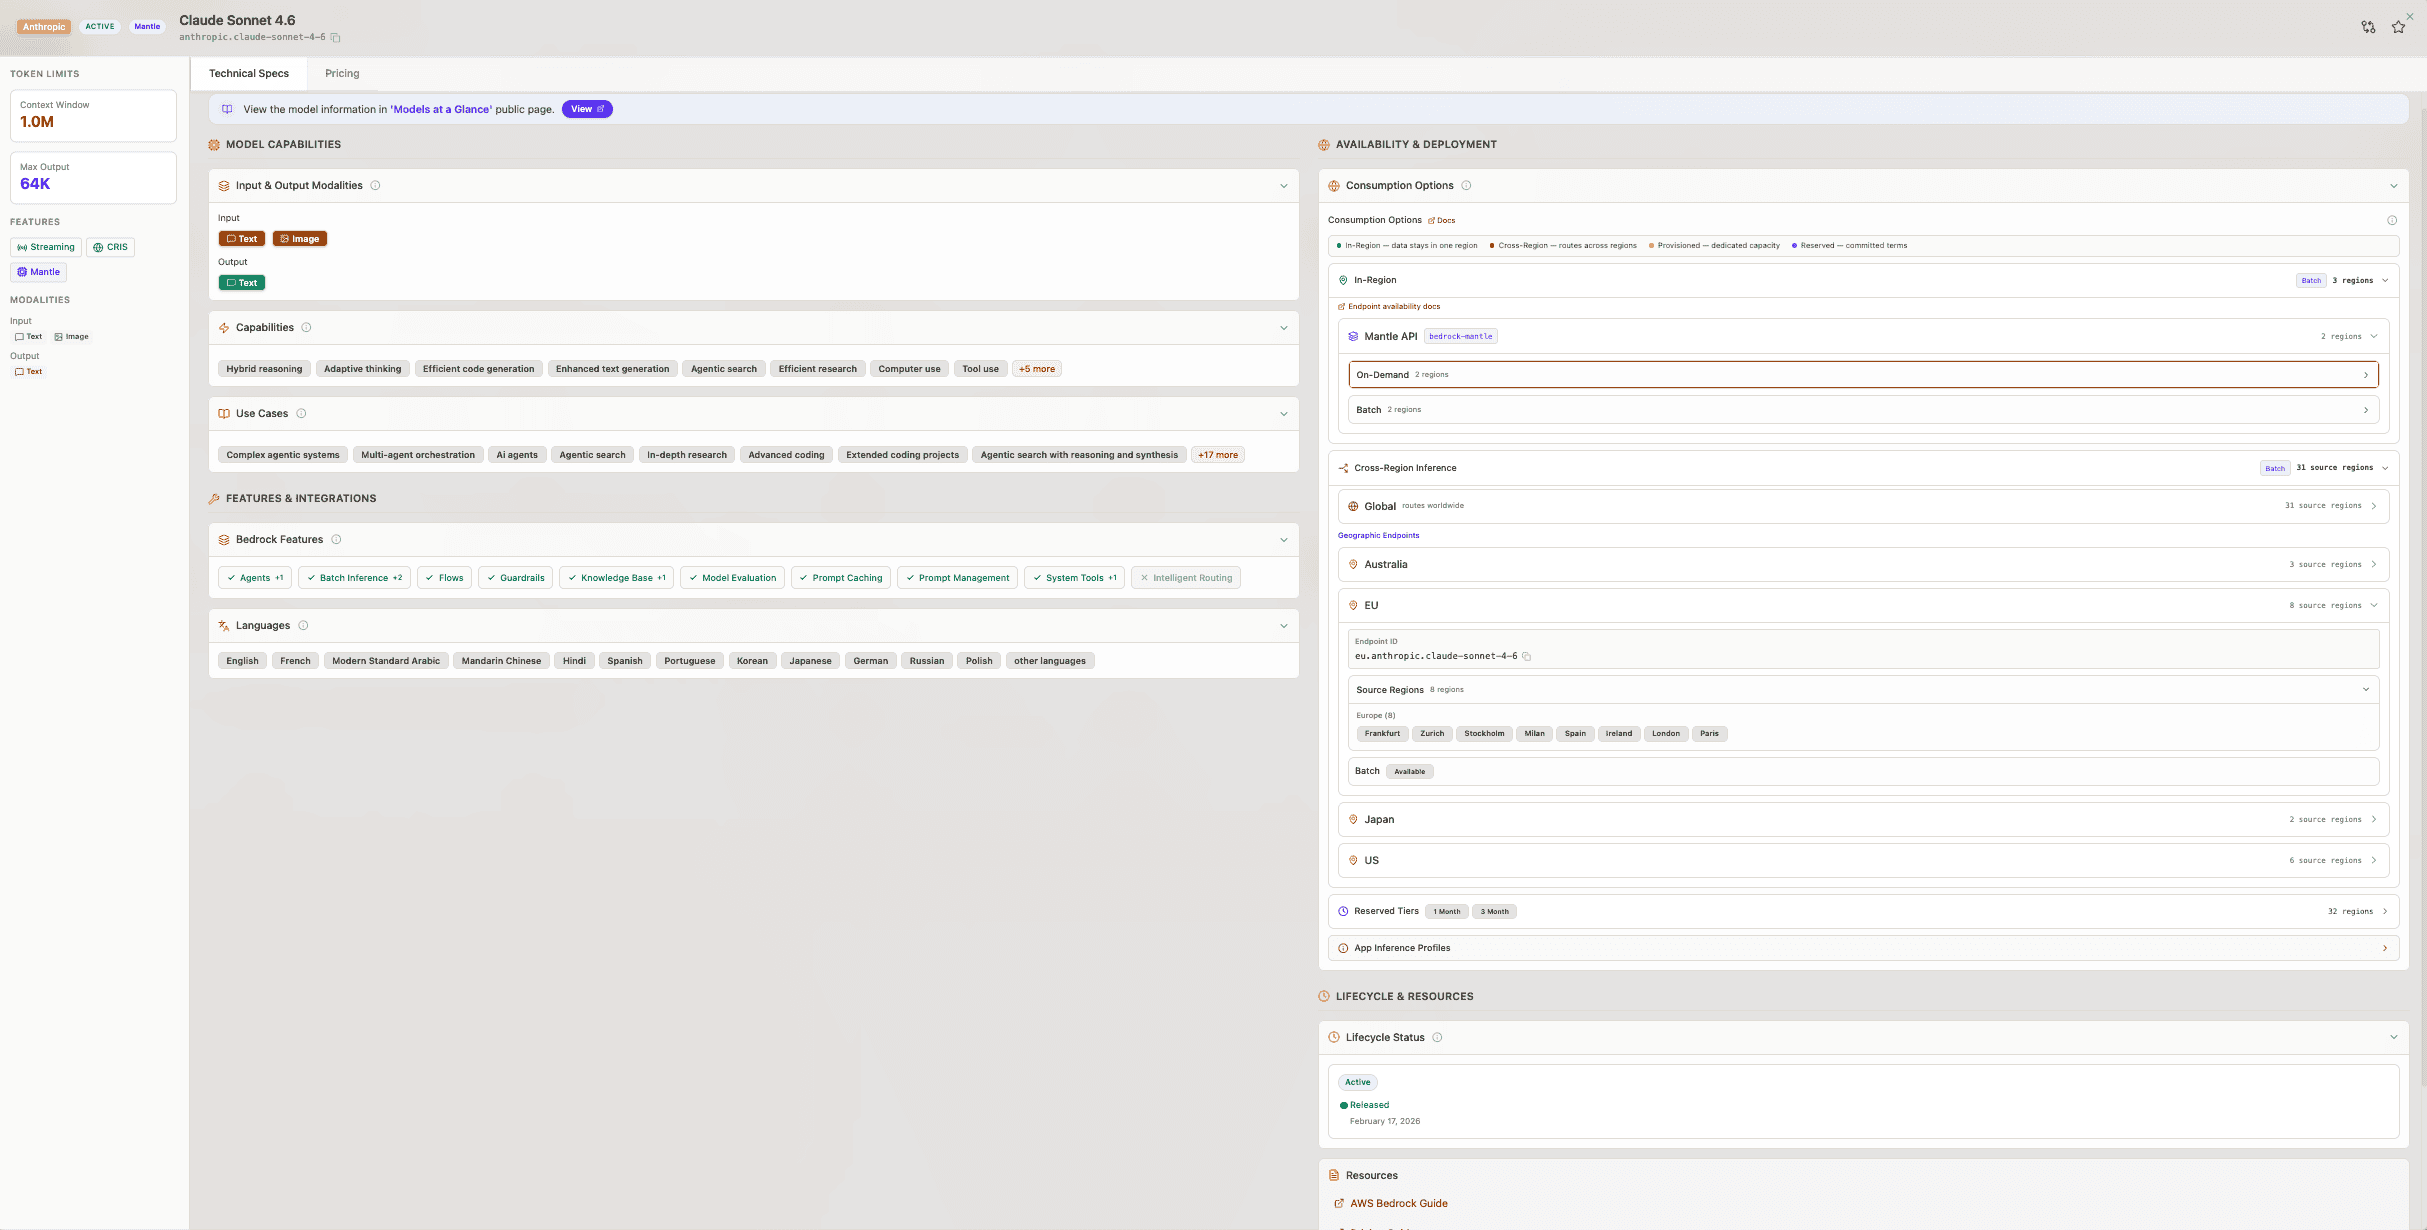Click the Streaming feature chip

pos(46,248)
